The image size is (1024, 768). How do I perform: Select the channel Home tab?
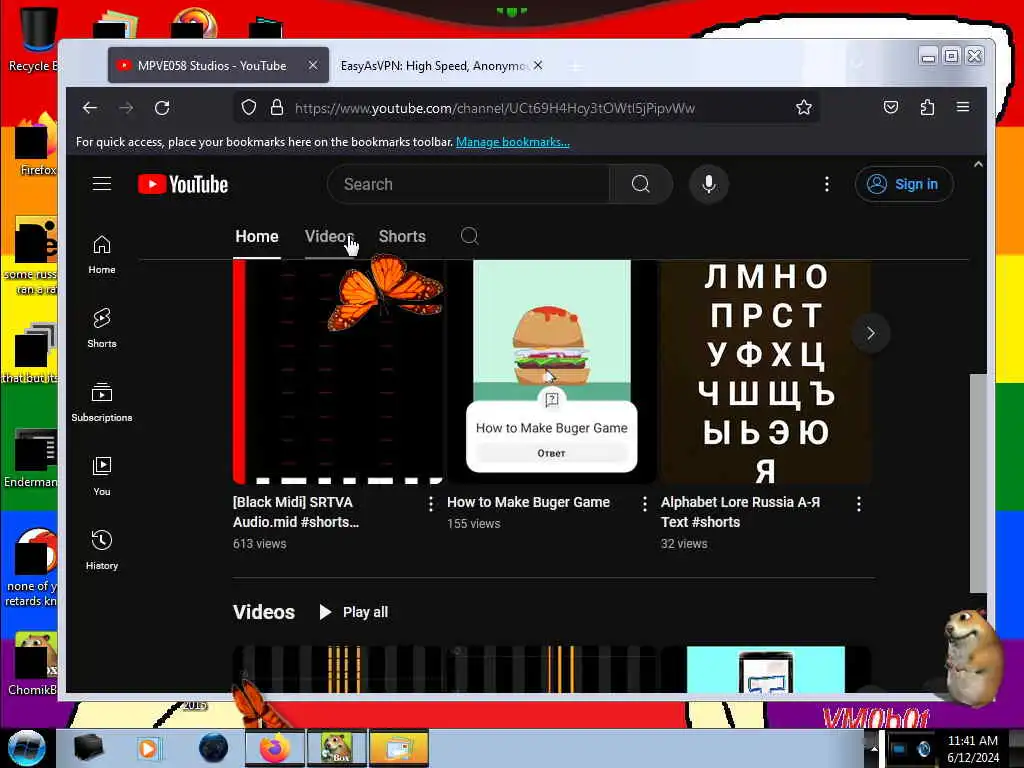tap(257, 236)
